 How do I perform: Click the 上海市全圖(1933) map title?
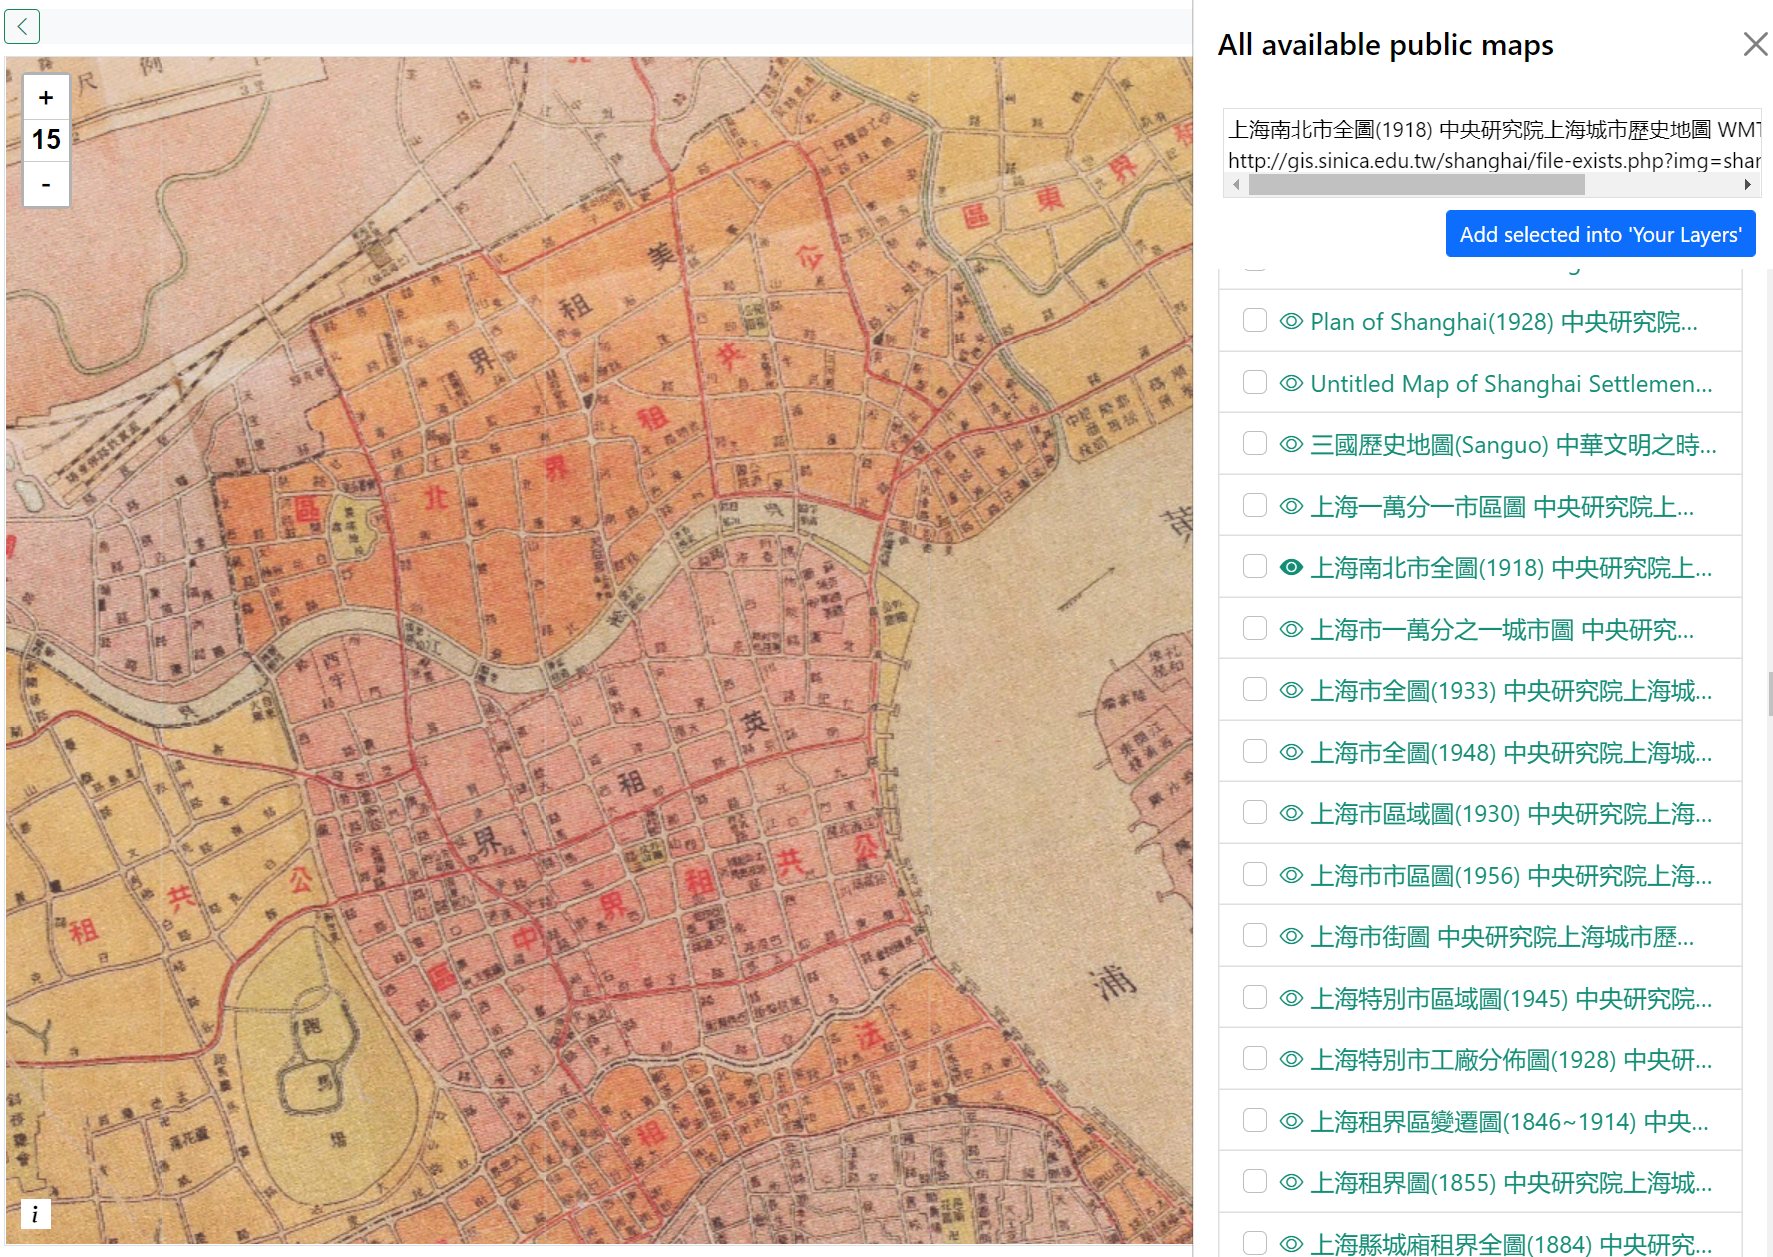click(x=1511, y=691)
